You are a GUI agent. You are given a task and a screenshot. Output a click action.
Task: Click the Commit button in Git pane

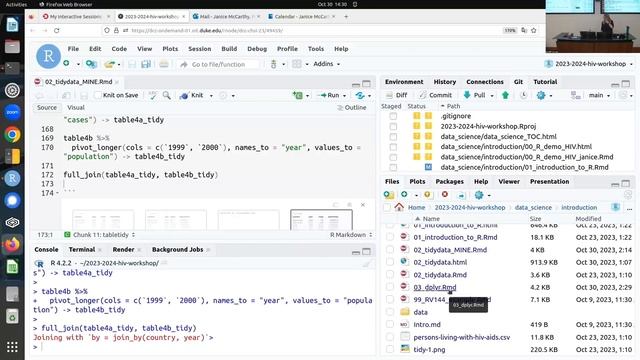coord(435,95)
